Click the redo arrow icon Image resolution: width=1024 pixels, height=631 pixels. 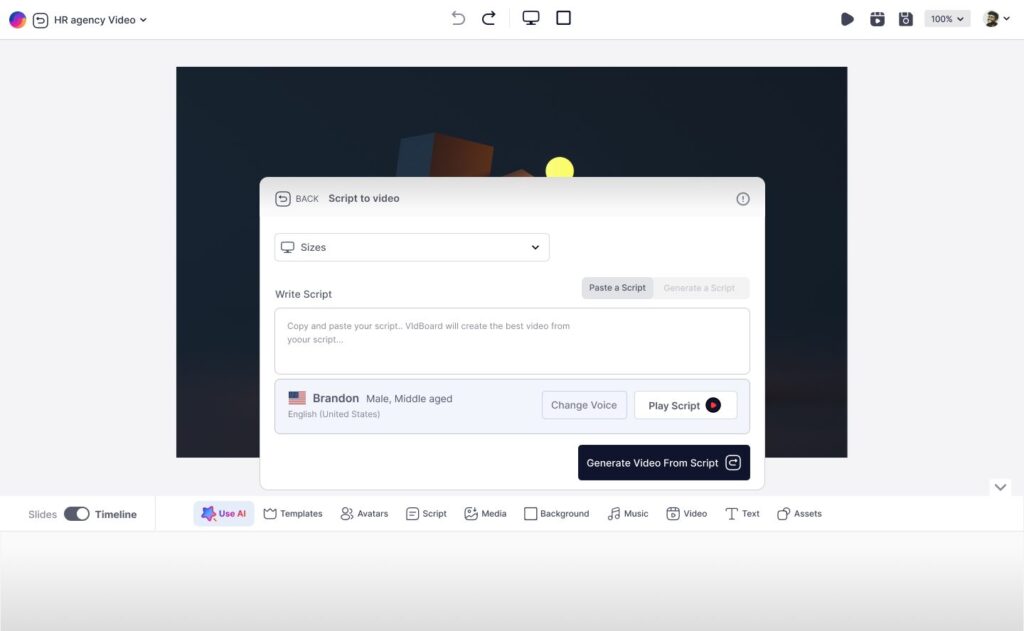[489, 18]
